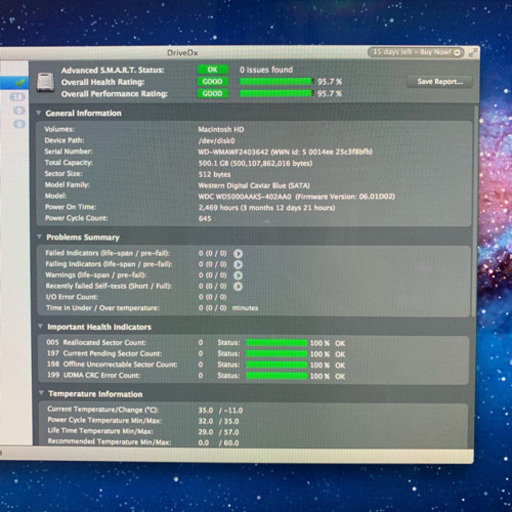Click 'Time in Under / Over temperature' label
The image size is (512, 512).
point(103,308)
